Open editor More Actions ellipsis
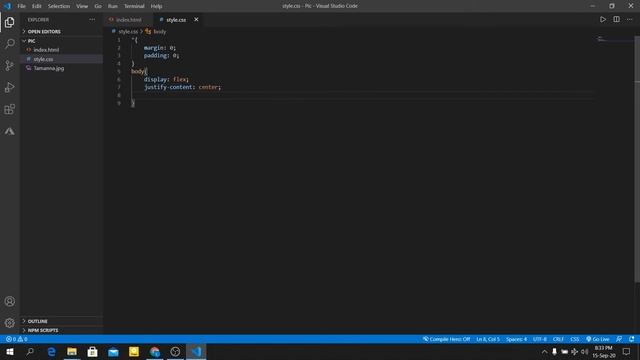 coord(630,20)
